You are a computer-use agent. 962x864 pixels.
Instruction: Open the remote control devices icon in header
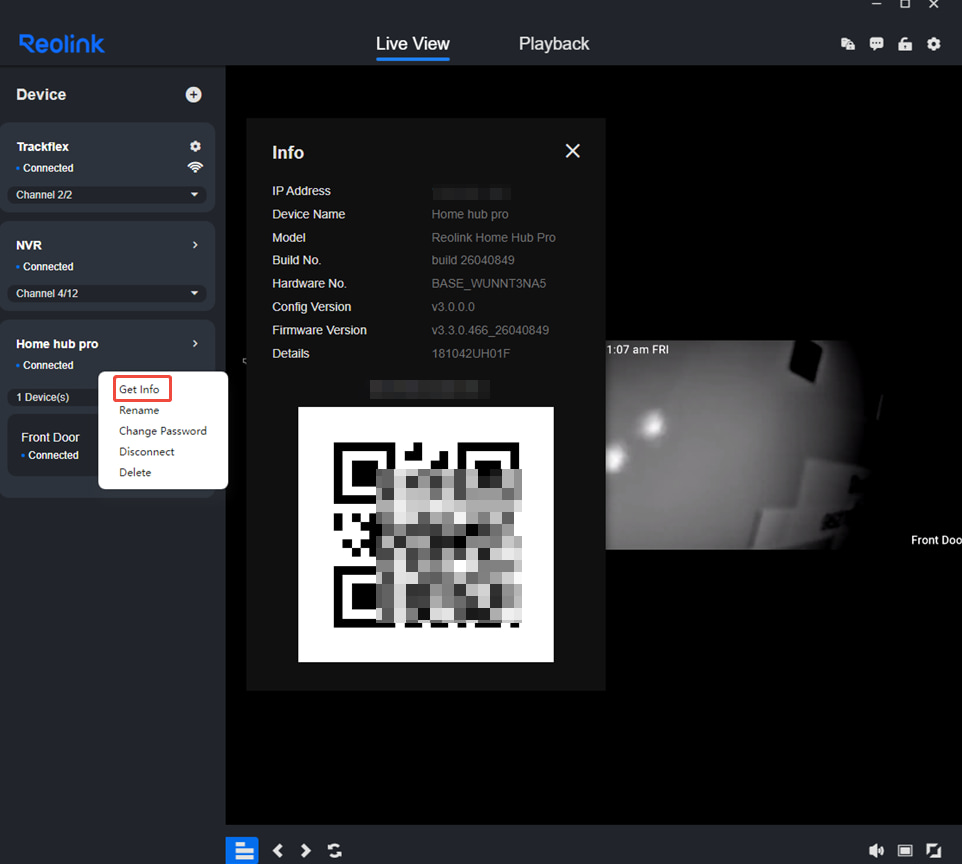click(x=848, y=44)
